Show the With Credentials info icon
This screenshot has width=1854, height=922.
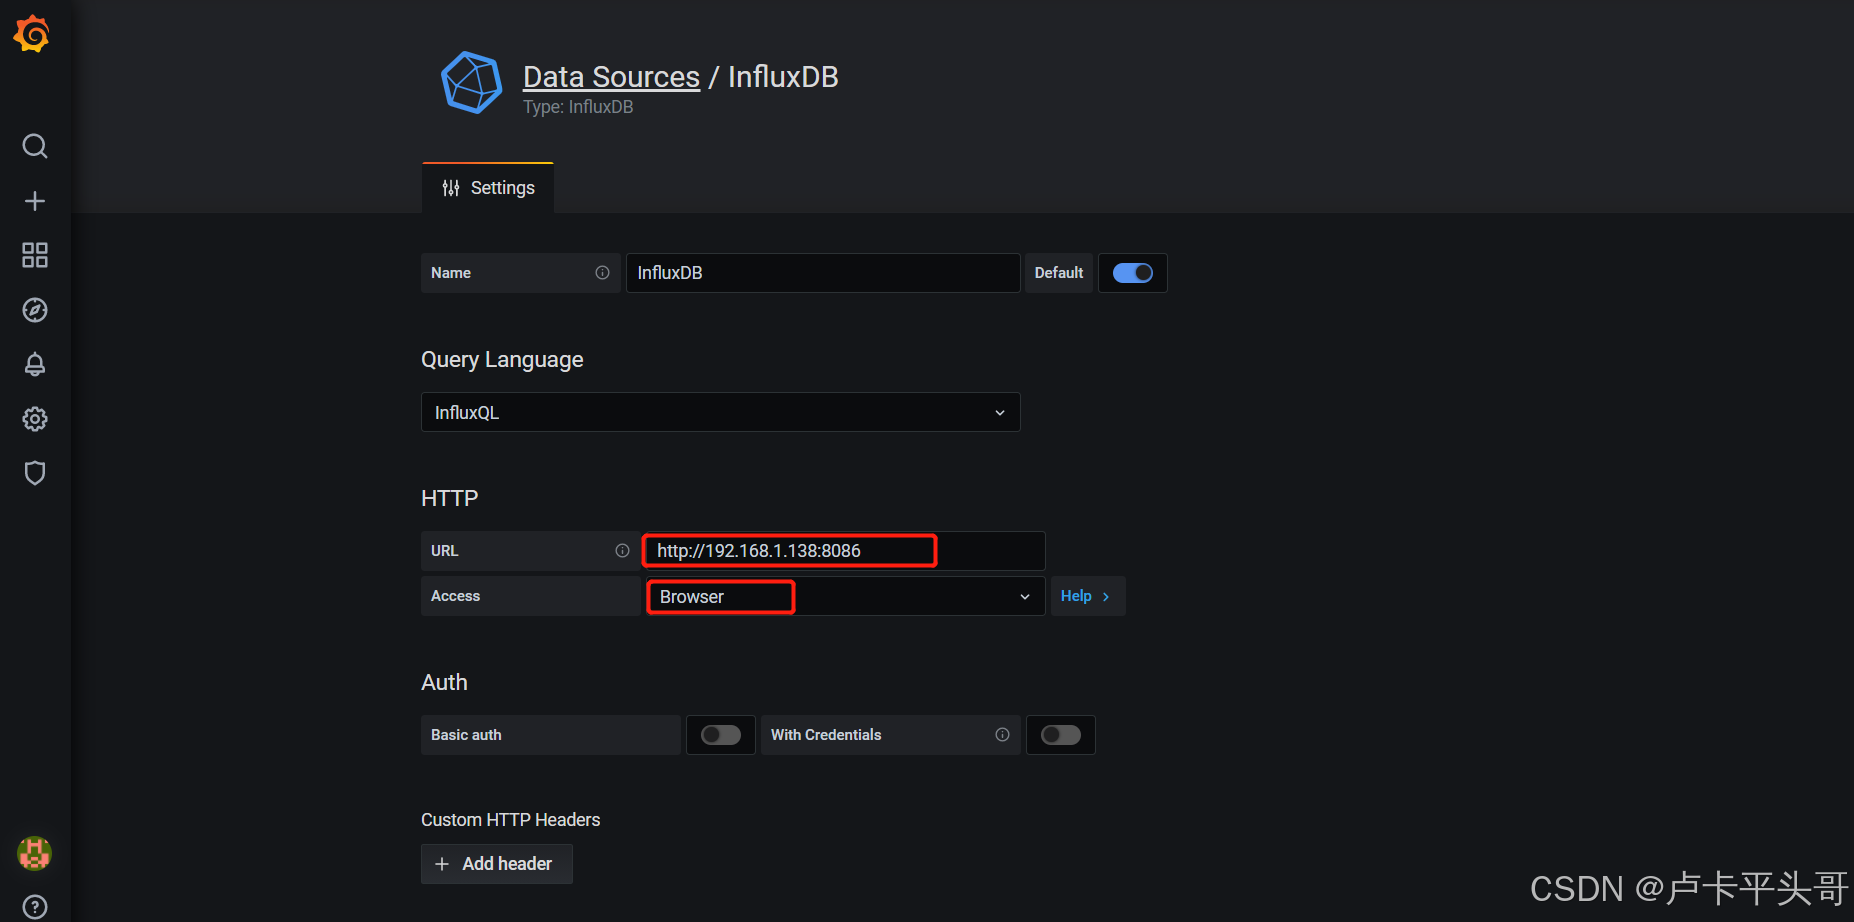pos(1002,735)
